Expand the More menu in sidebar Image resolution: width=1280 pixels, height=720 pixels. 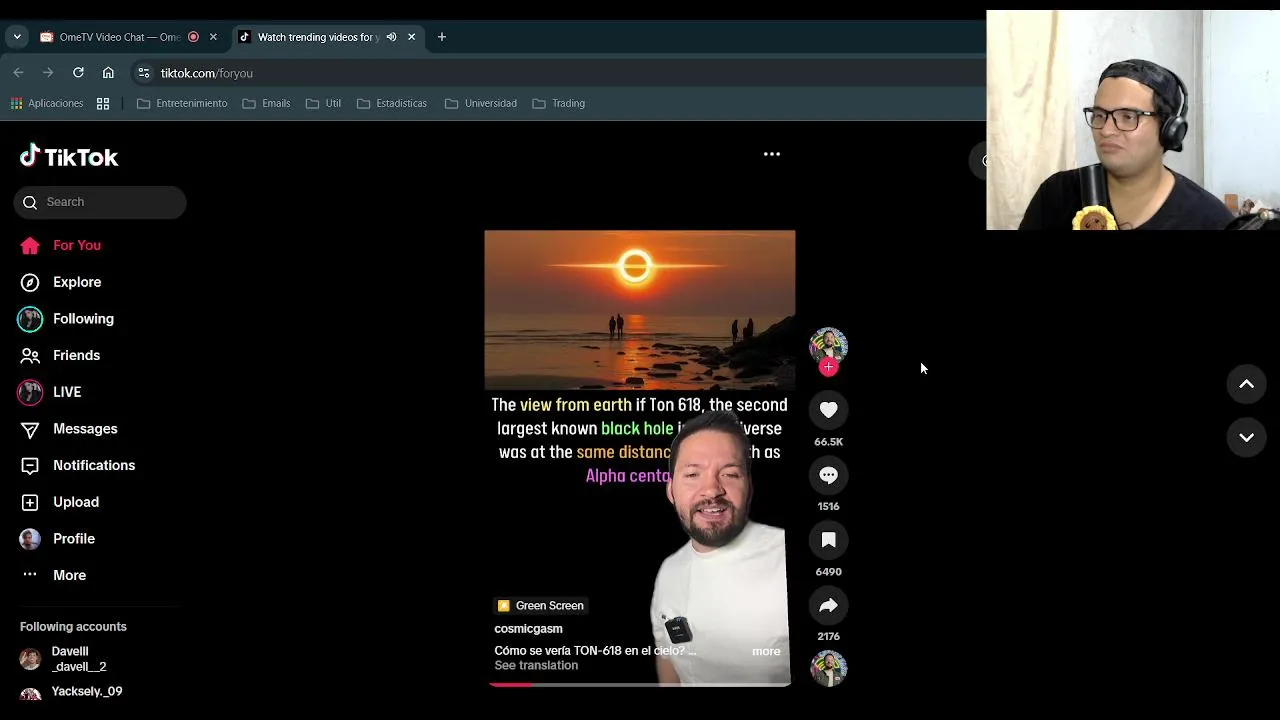click(x=54, y=575)
